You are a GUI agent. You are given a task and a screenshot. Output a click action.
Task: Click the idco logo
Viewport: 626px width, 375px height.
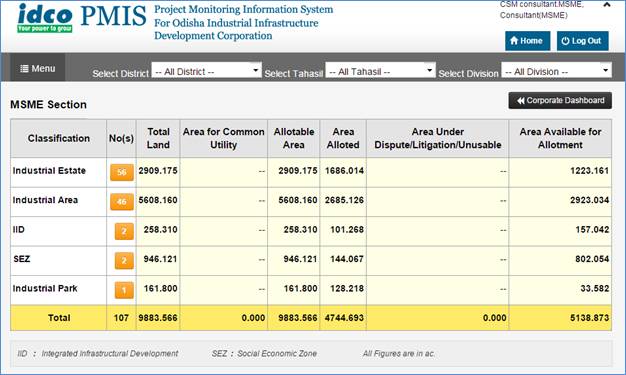tap(45, 18)
